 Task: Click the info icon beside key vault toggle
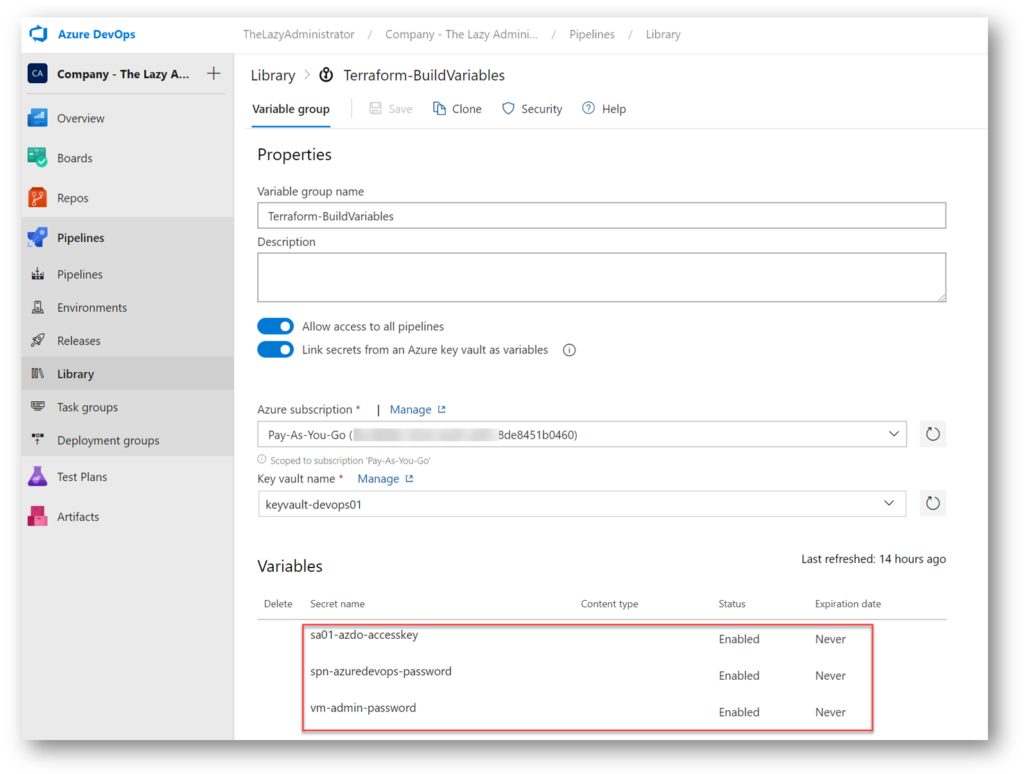click(569, 350)
